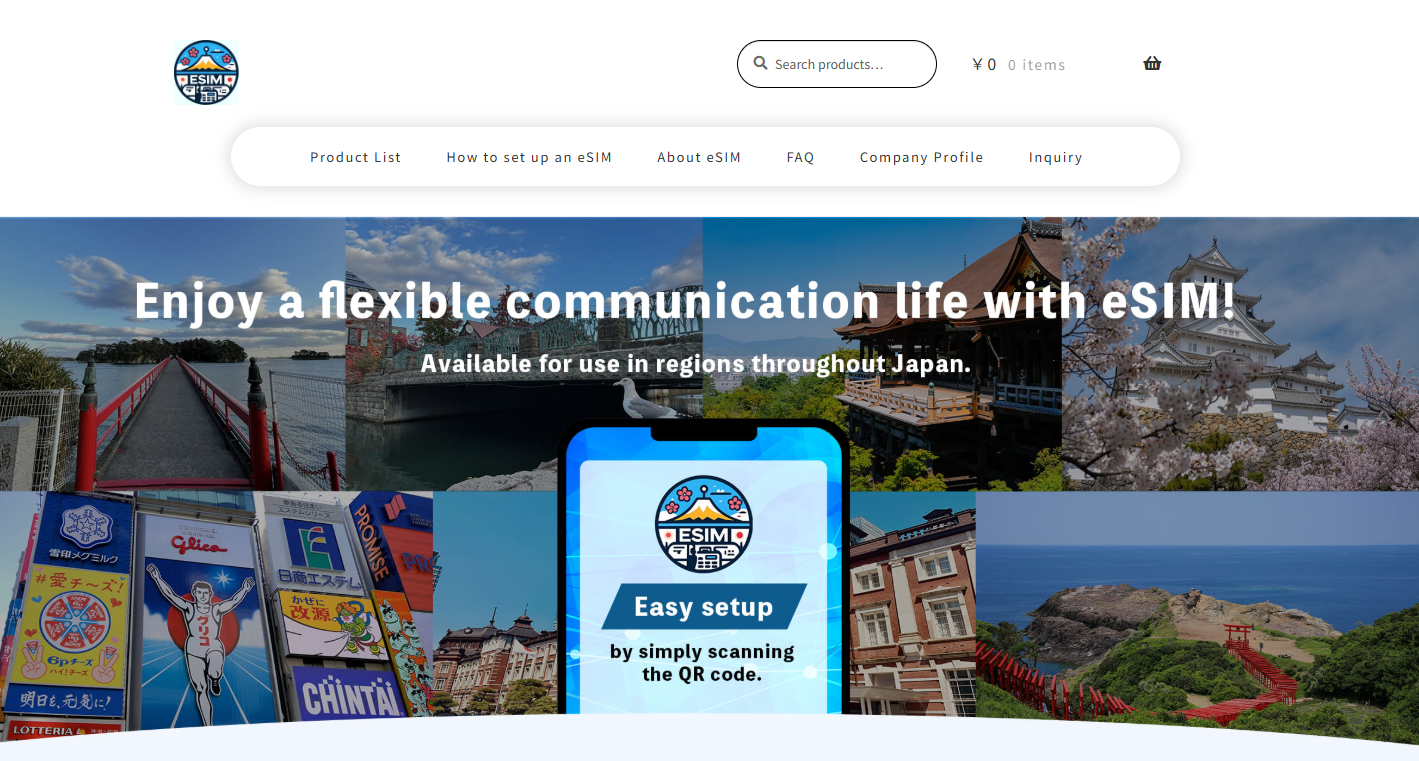Click the ESIM badge on the phone screen
The height and width of the screenshot is (761, 1419).
click(703, 524)
